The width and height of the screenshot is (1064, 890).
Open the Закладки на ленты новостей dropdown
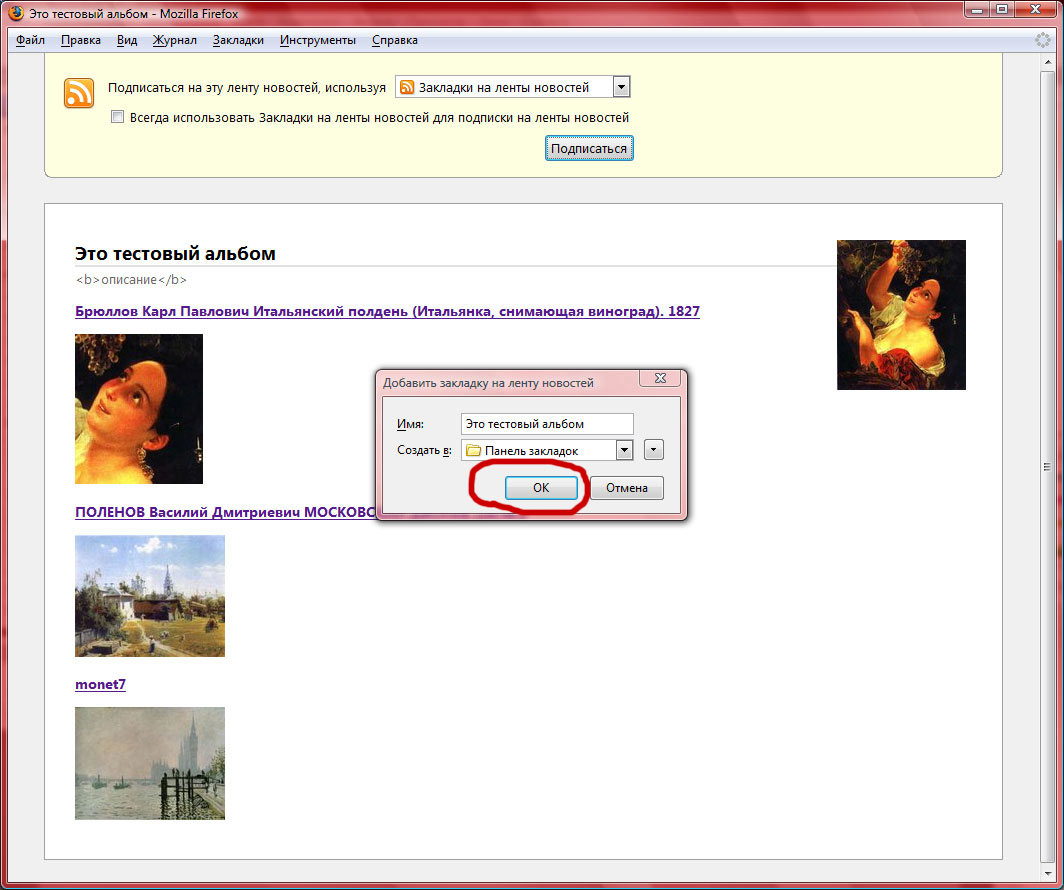[x=513, y=87]
